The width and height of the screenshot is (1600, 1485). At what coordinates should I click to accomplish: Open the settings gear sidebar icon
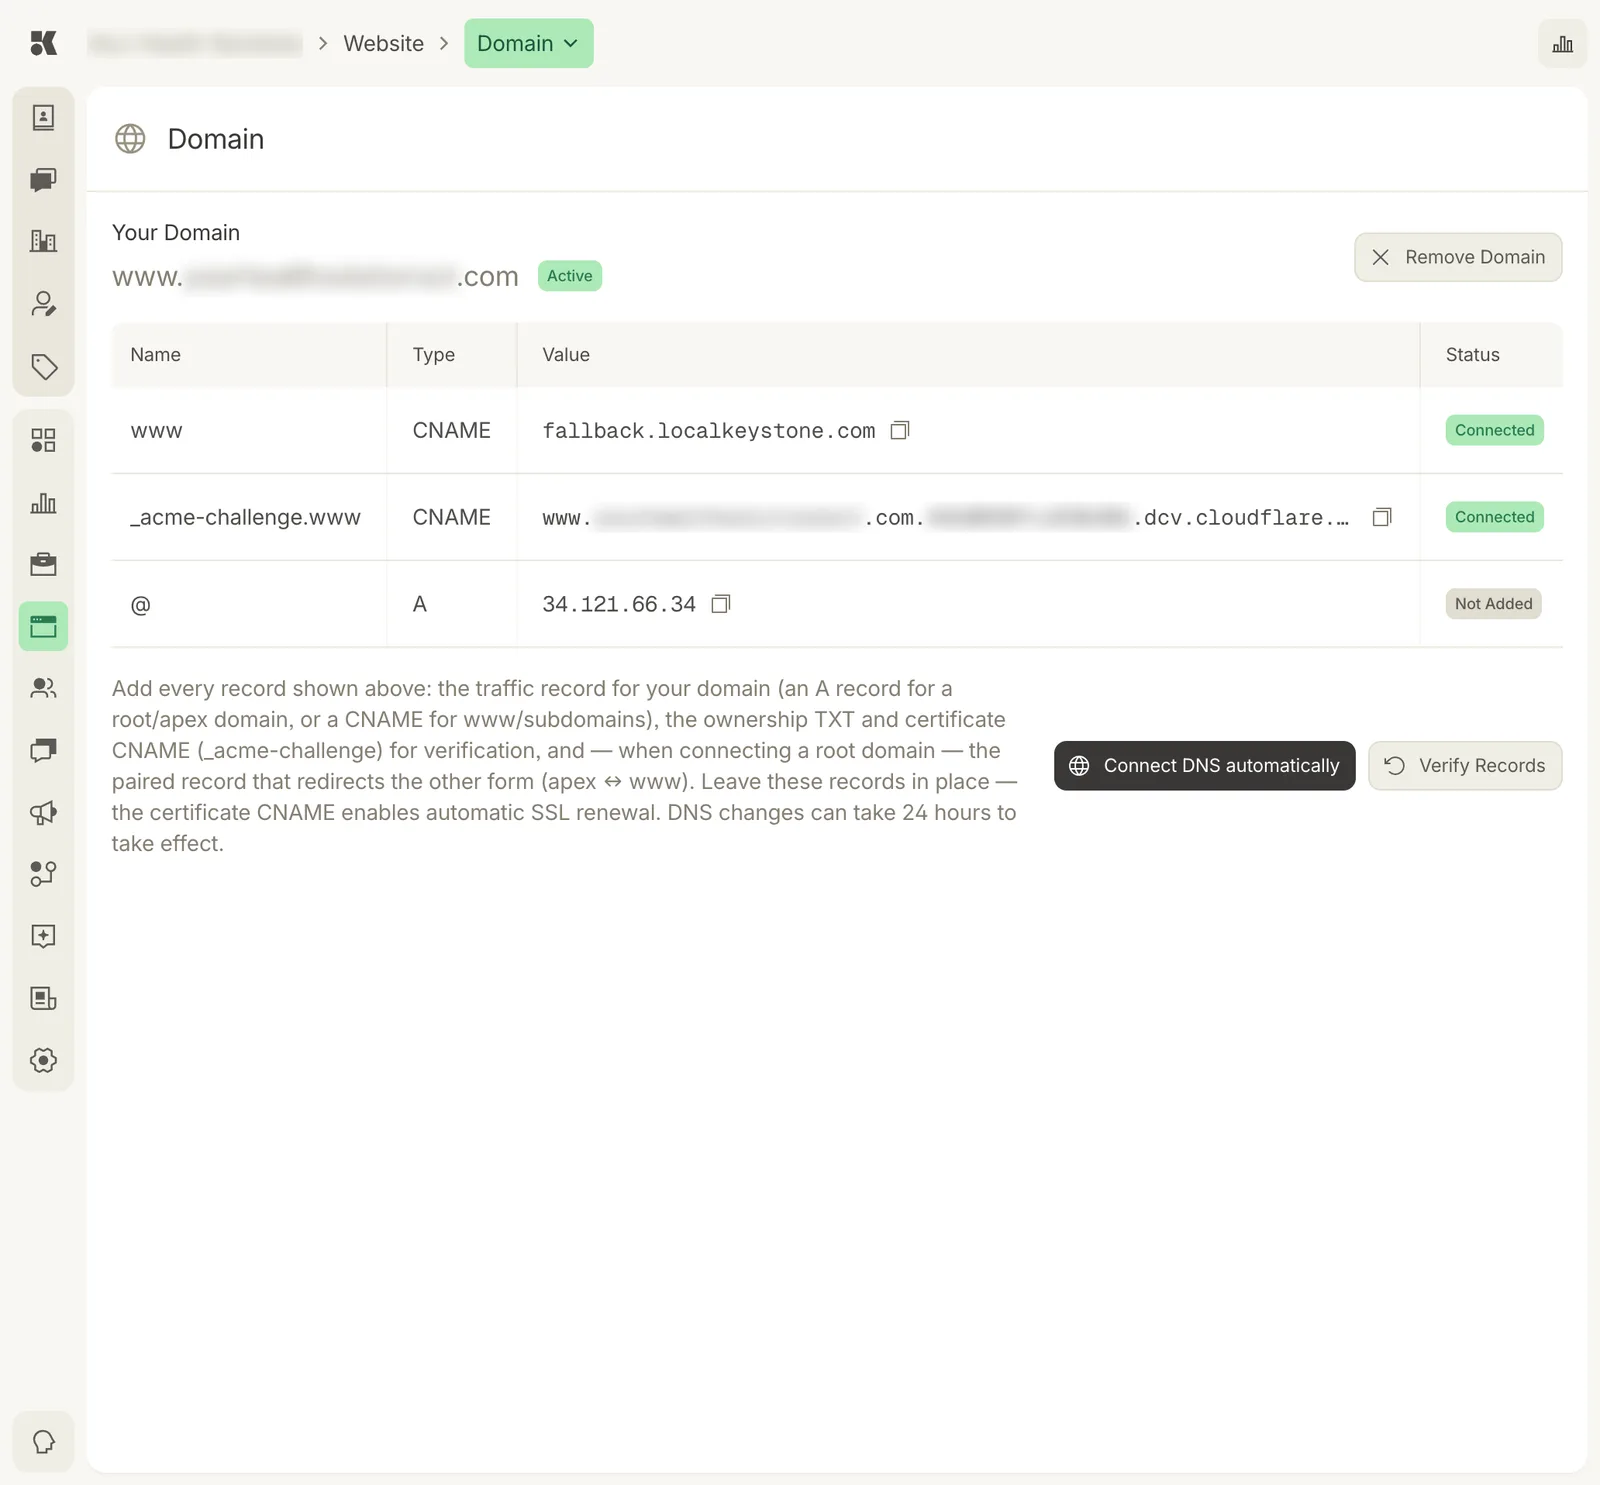coord(43,1060)
